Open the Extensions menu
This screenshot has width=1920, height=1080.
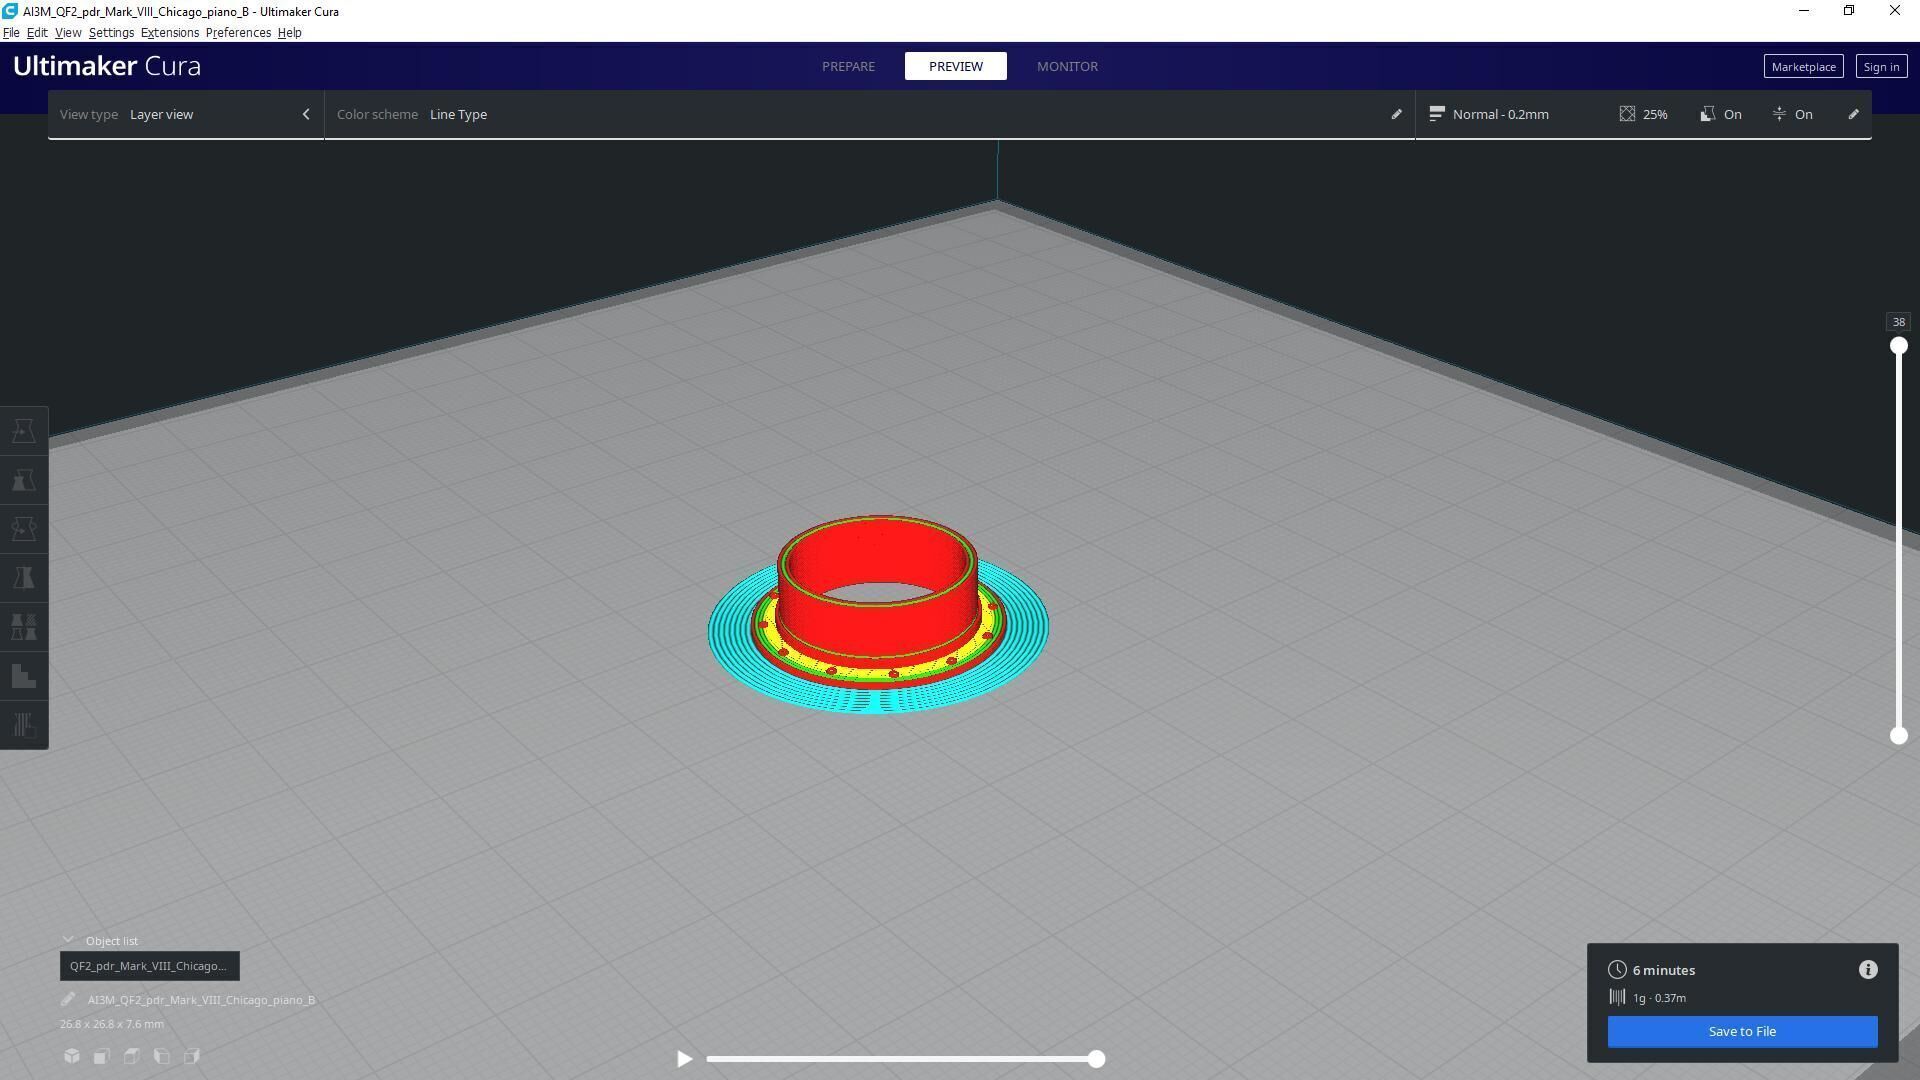[x=169, y=33]
